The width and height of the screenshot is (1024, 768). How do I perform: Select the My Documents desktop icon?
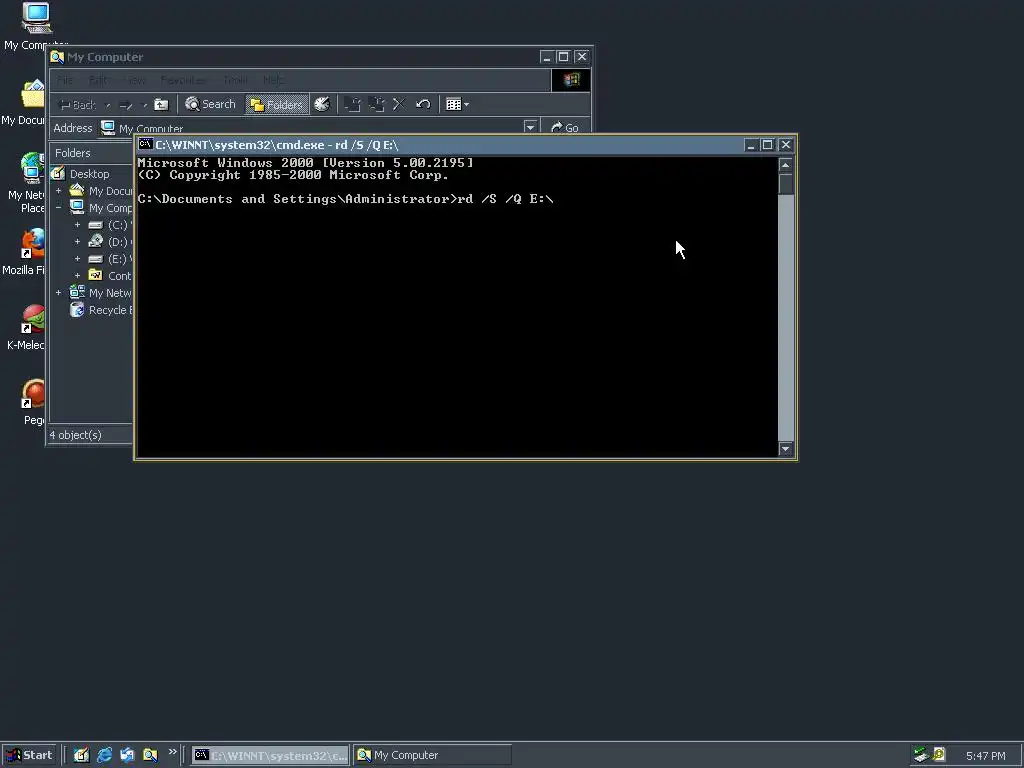tap(25, 102)
